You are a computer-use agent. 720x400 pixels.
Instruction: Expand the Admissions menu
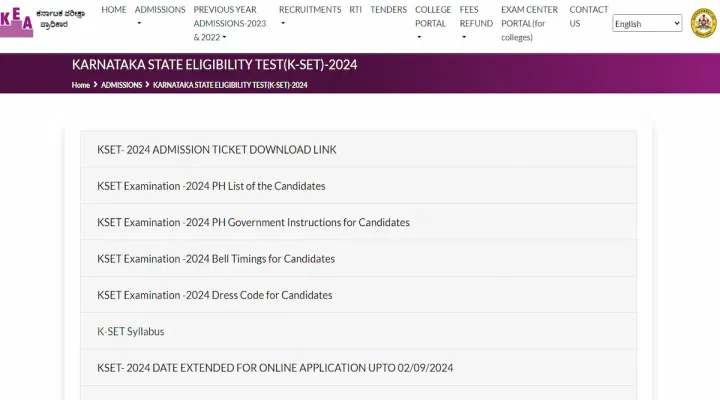pyautogui.click(x=160, y=15)
